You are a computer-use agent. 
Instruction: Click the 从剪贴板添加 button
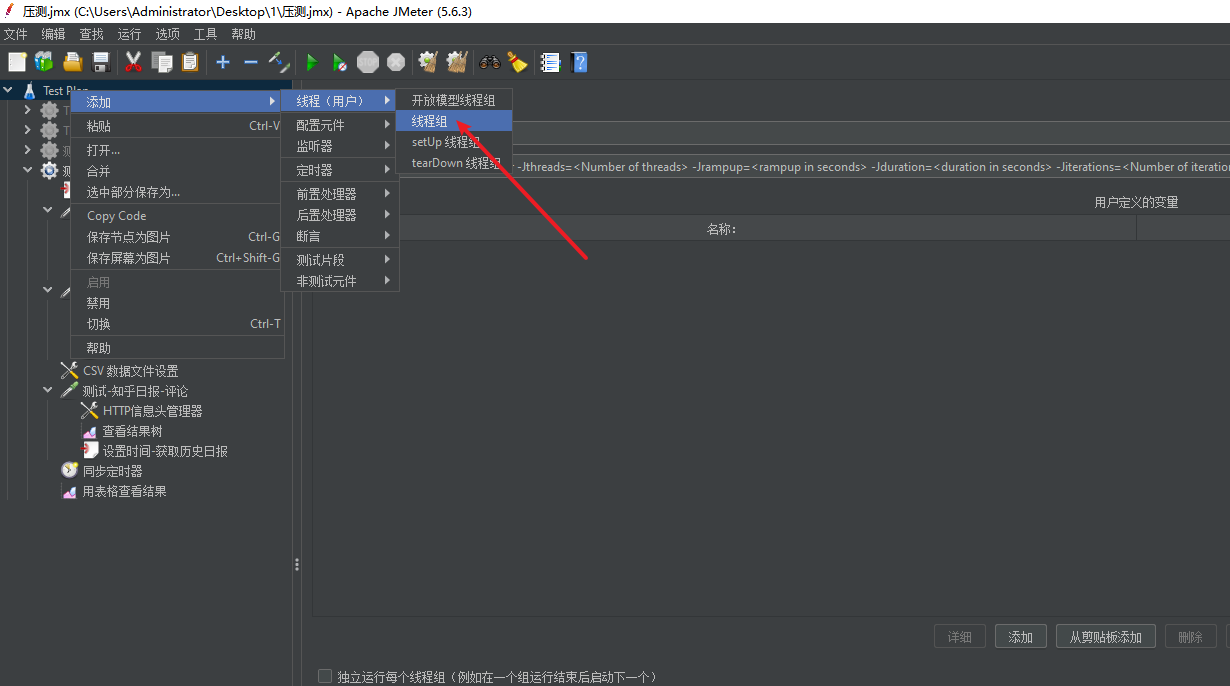[1106, 637]
